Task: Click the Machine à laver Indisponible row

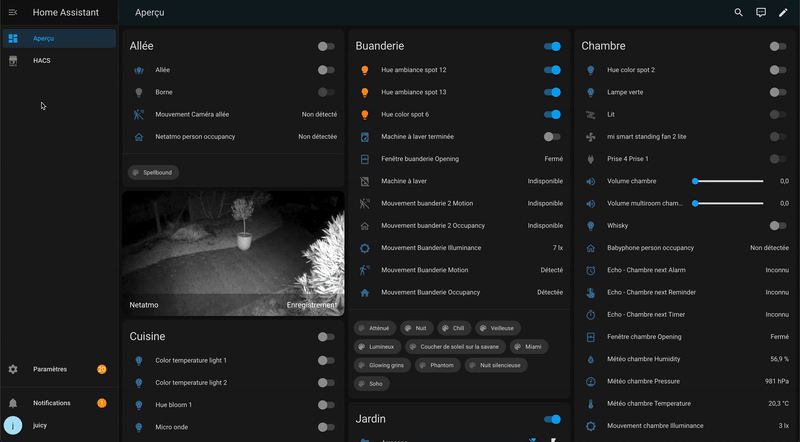Action: (459, 181)
